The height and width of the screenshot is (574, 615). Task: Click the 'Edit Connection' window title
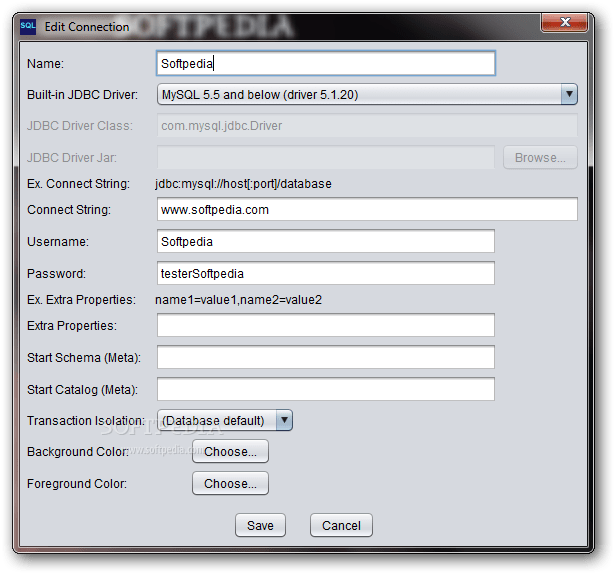click(87, 27)
